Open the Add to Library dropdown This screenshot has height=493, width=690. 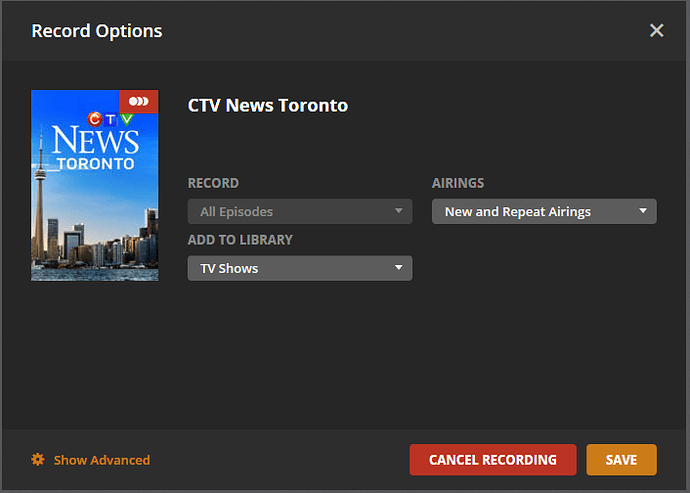pos(300,268)
